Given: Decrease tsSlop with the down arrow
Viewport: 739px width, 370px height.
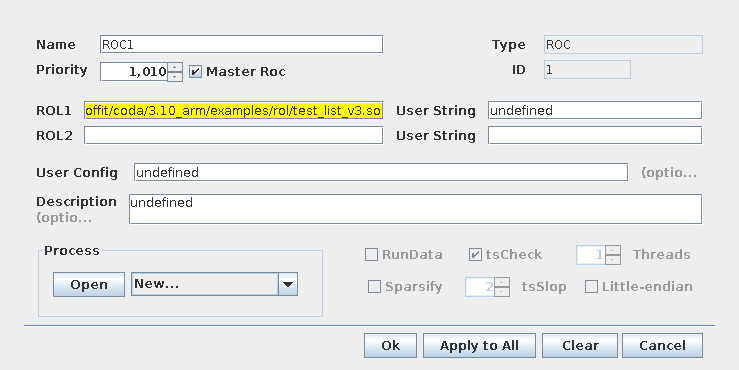Looking at the screenshot, I should click(x=502, y=292).
